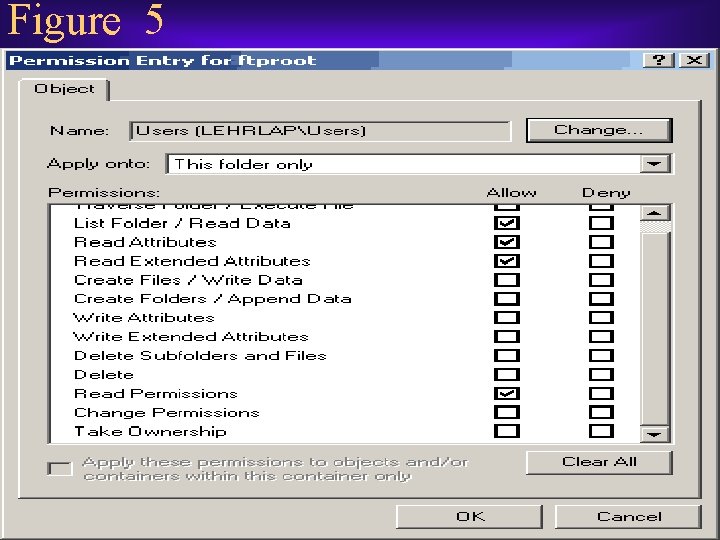Check Deny for Write Extended Attributes
The image size is (720, 540).
pyautogui.click(x=602, y=337)
